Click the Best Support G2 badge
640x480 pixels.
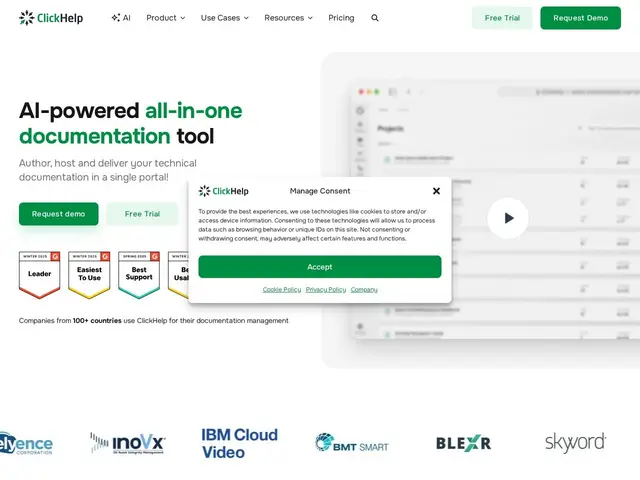coord(139,275)
